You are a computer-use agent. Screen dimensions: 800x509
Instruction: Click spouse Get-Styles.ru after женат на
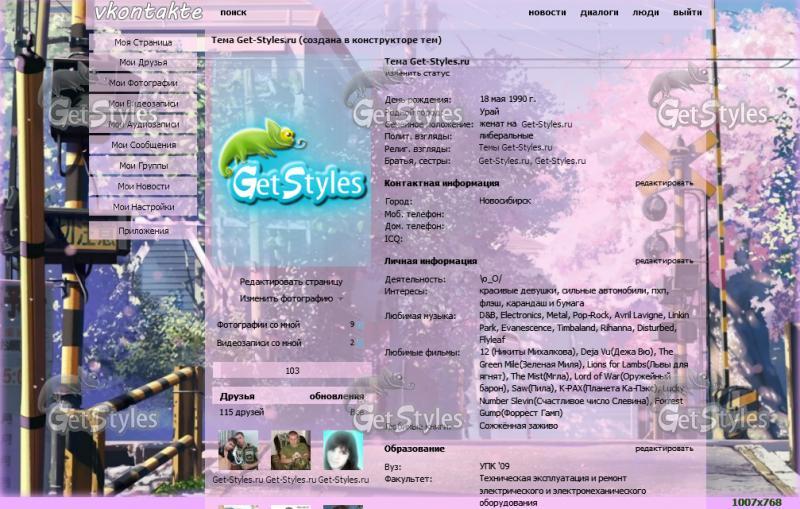pyautogui.click(x=546, y=124)
